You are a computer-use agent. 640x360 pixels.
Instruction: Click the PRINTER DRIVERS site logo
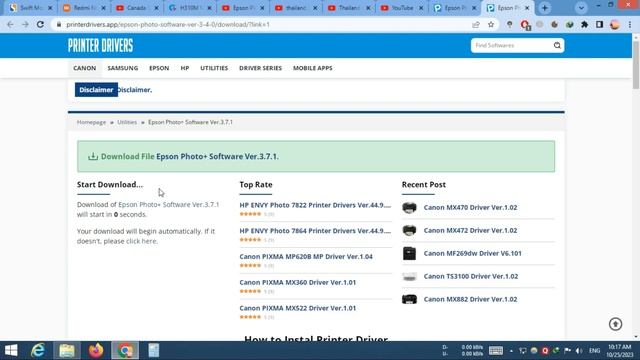point(100,45)
